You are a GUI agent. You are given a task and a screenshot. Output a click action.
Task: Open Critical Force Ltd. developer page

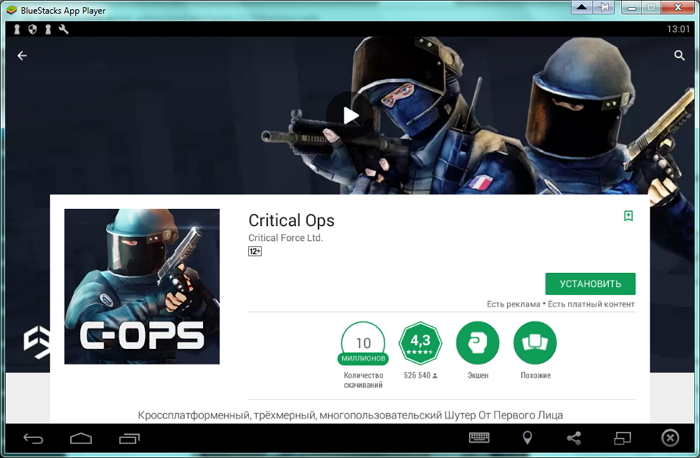pos(285,238)
